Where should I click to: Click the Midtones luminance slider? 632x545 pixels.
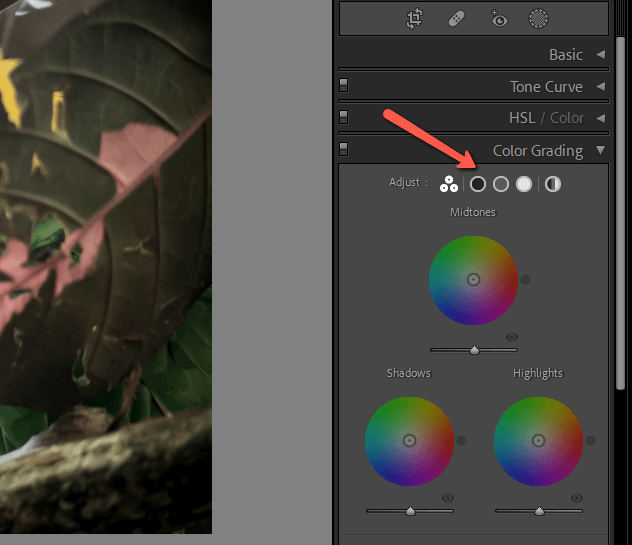474,350
